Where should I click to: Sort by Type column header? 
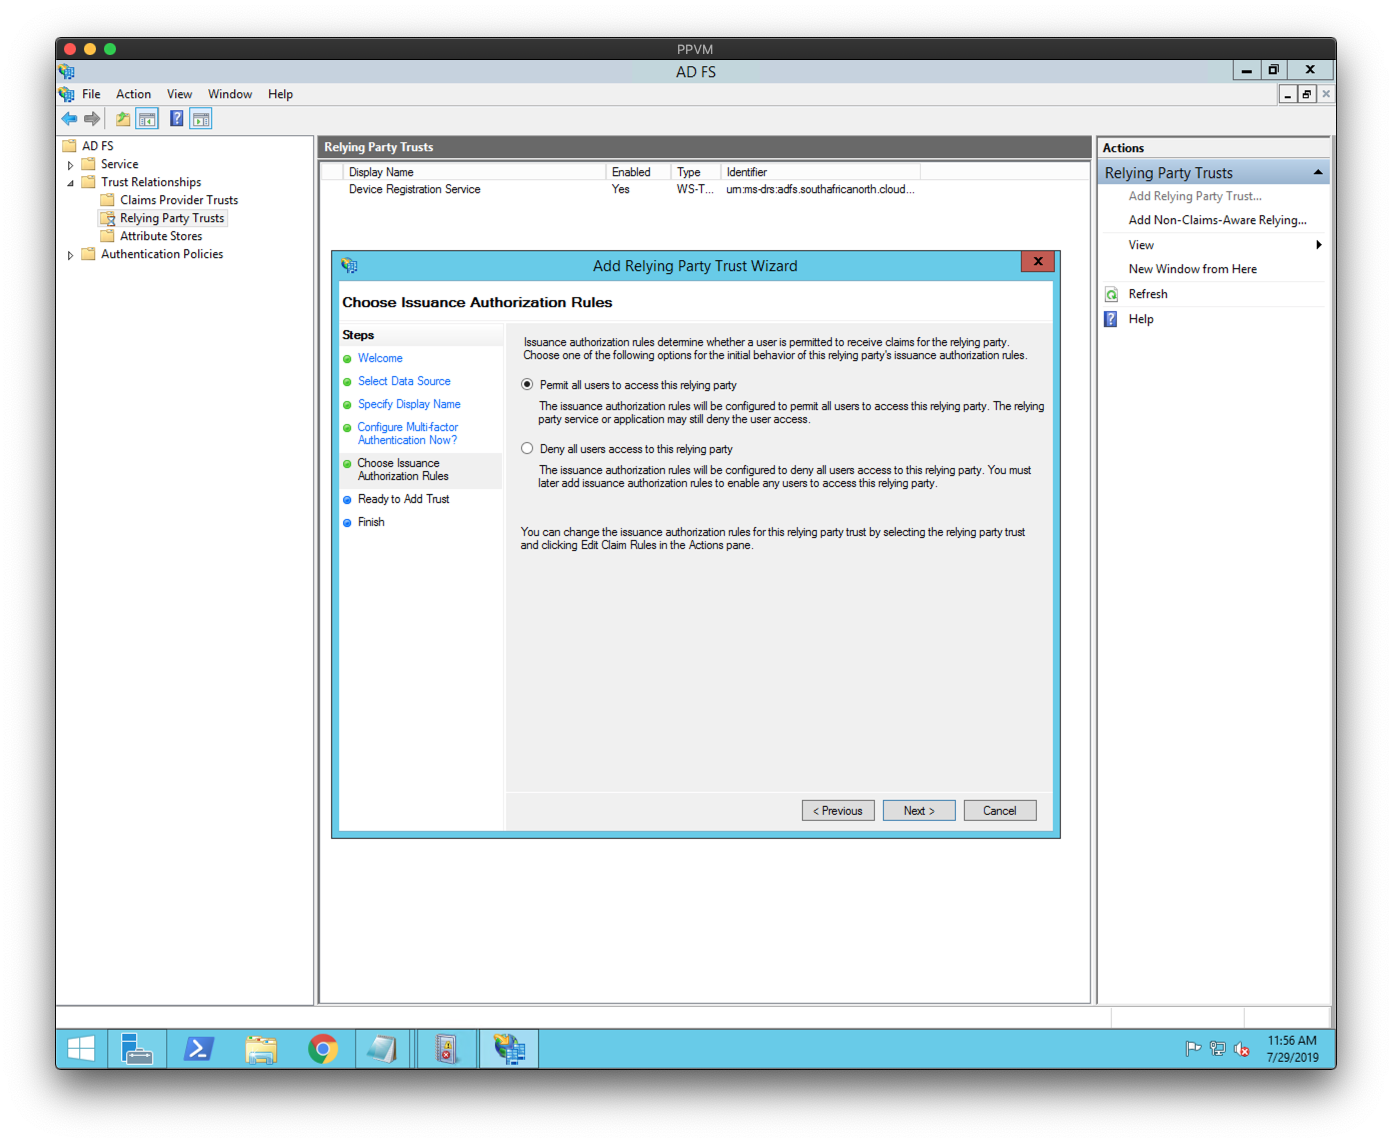pyautogui.click(x=695, y=172)
